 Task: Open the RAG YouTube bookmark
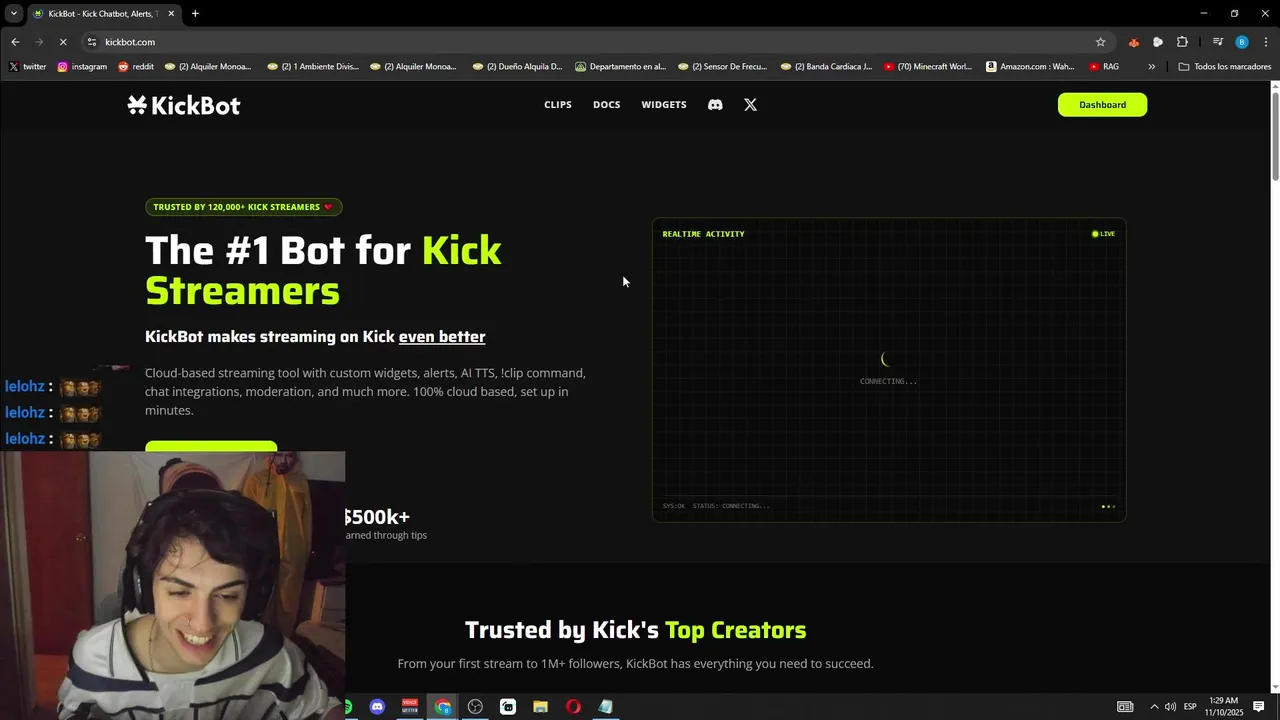click(x=1104, y=67)
